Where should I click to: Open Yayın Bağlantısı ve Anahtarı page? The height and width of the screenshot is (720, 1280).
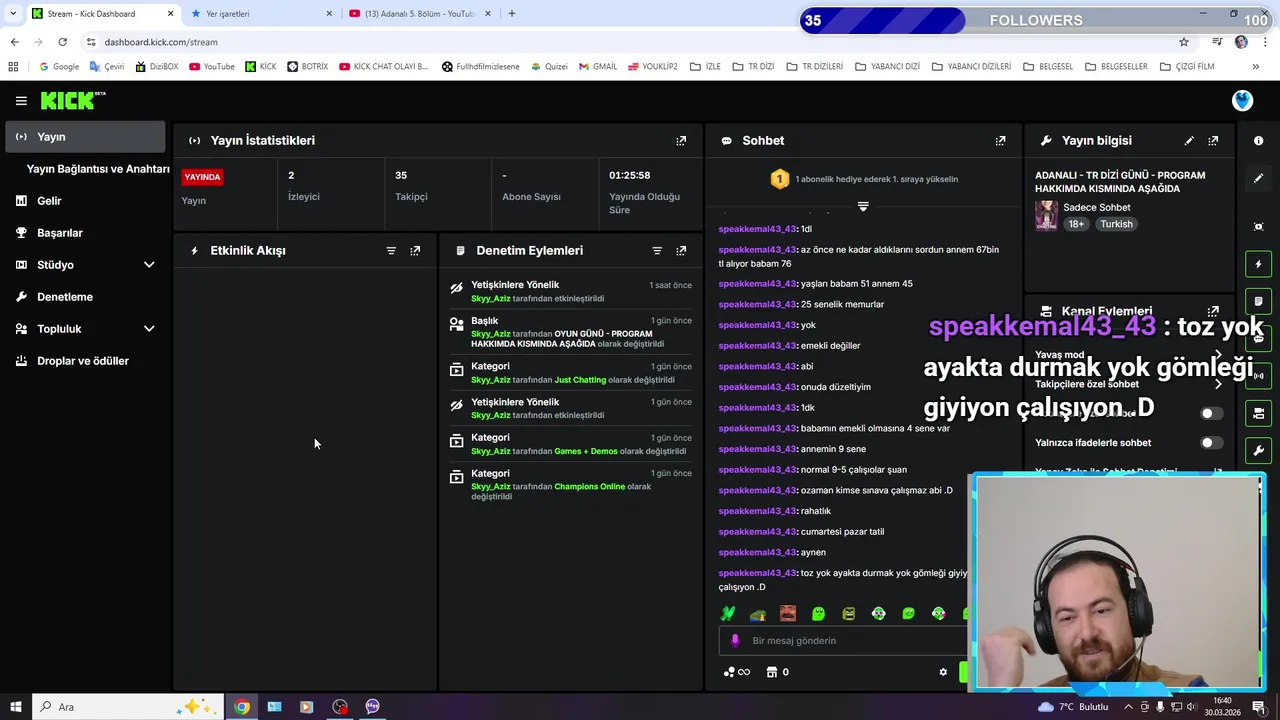[98, 169]
